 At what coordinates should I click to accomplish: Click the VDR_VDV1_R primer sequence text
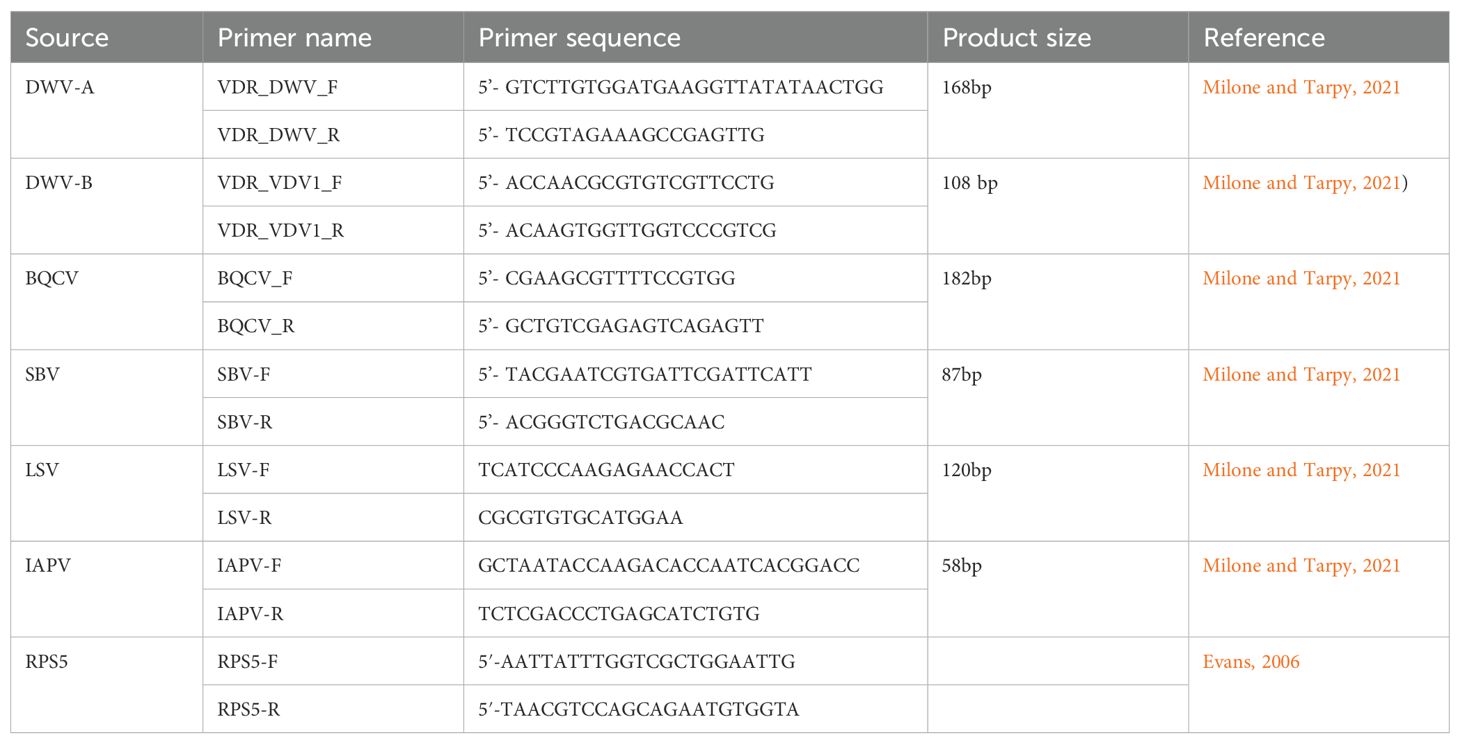click(x=627, y=231)
